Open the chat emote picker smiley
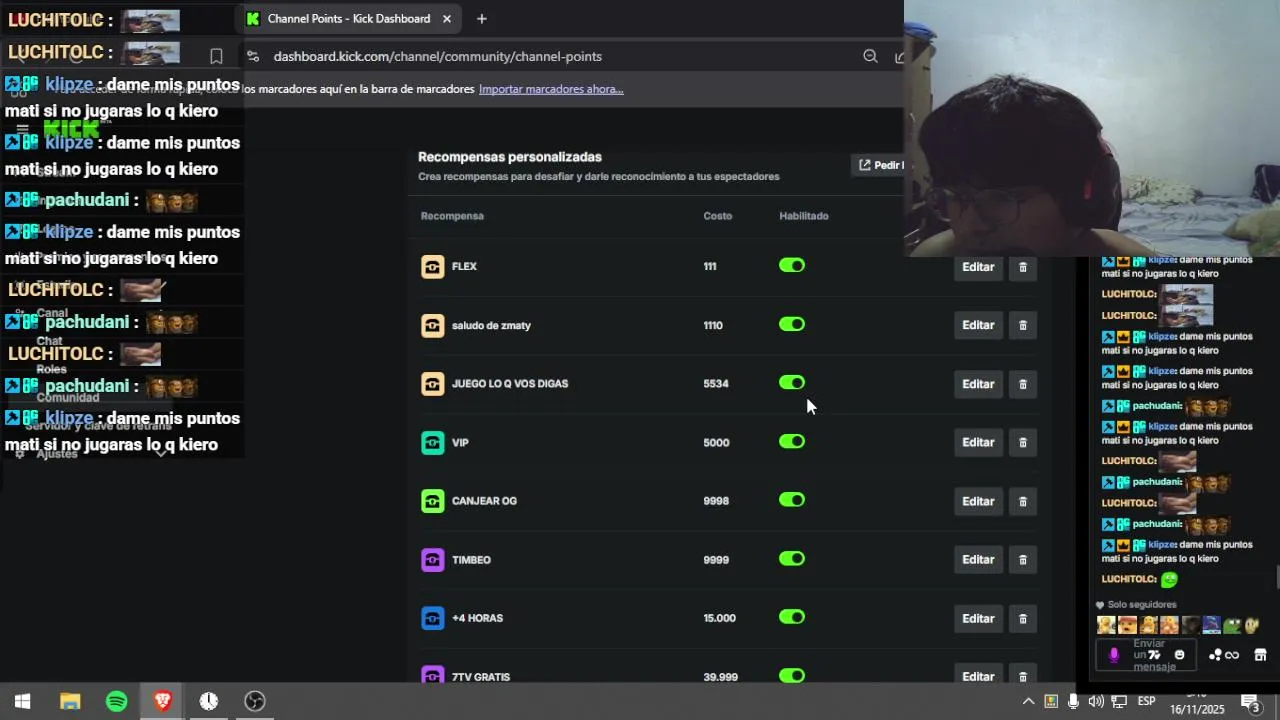The width and height of the screenshot is (1280, 720). [1179, 655]
